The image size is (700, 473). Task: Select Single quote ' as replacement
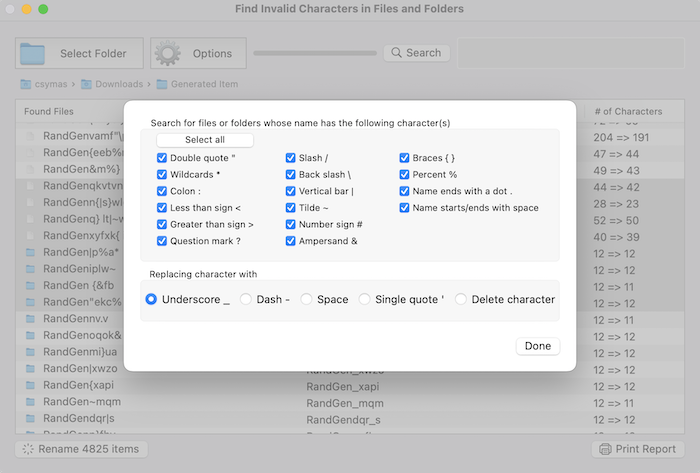(x=365, y=299)
